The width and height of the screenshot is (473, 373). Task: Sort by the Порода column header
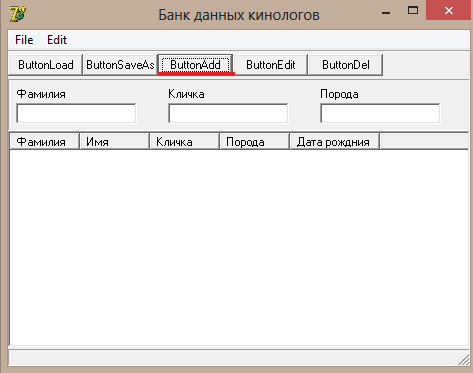click(254, 142)
